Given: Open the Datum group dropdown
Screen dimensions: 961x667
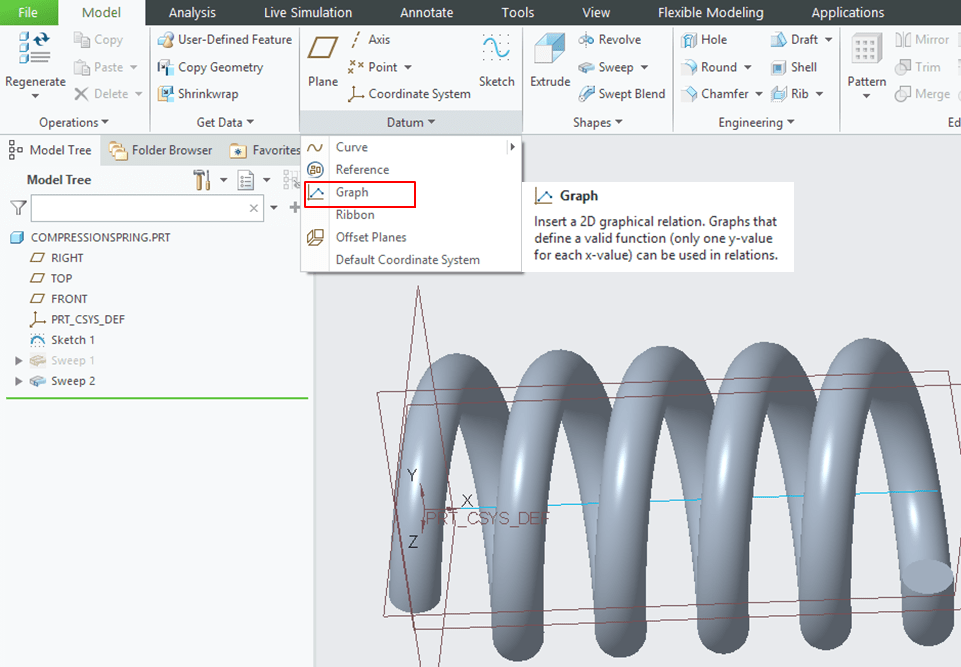Looking at the screenshot, I should point(411,122).
